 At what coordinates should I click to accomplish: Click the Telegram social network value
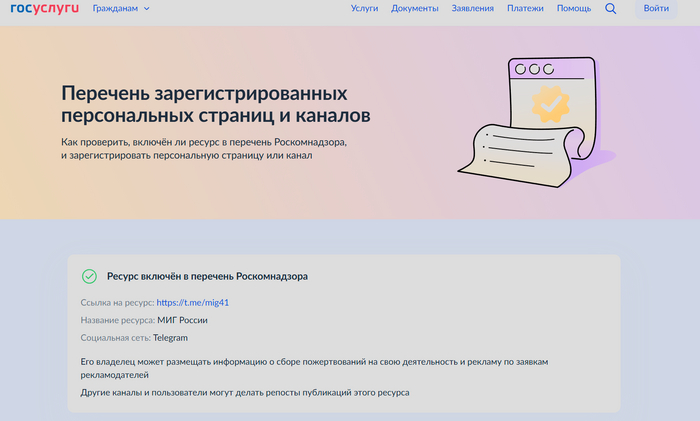[x=170, y=338]
